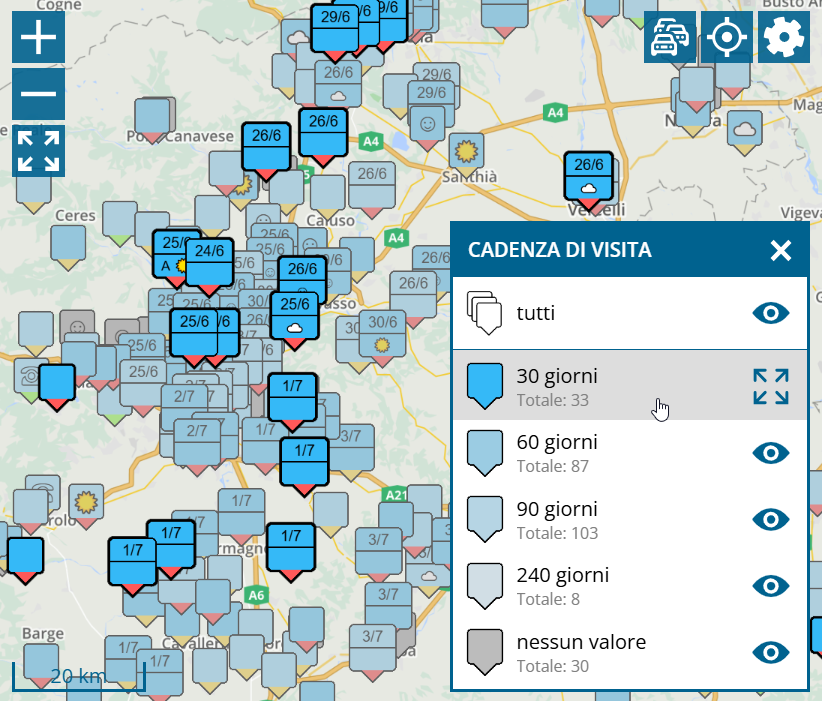Open the 26/6 cloud marker near Vercelli

pos(588,181)
